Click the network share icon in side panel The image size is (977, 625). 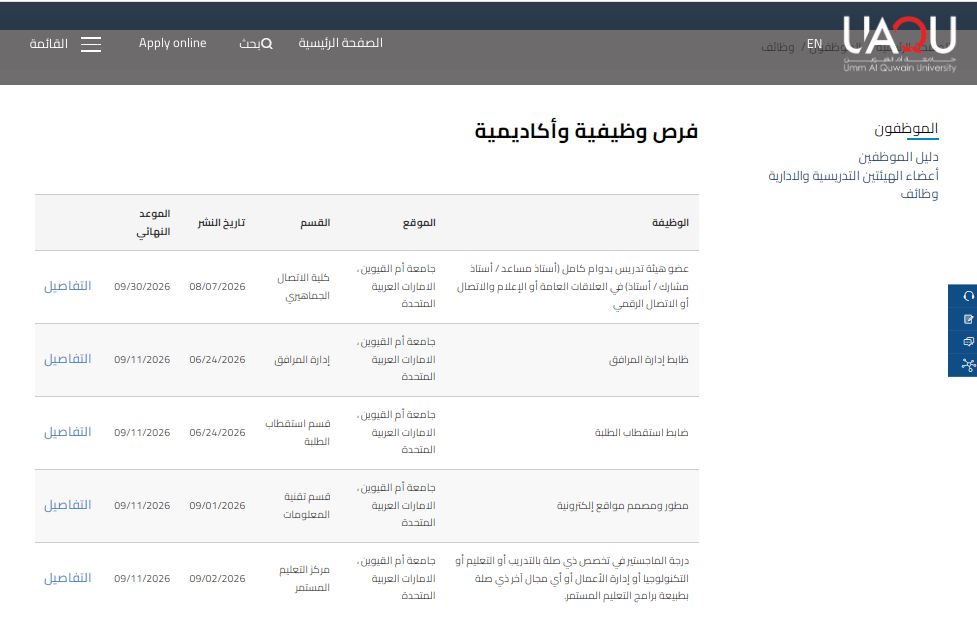[968, 365]
